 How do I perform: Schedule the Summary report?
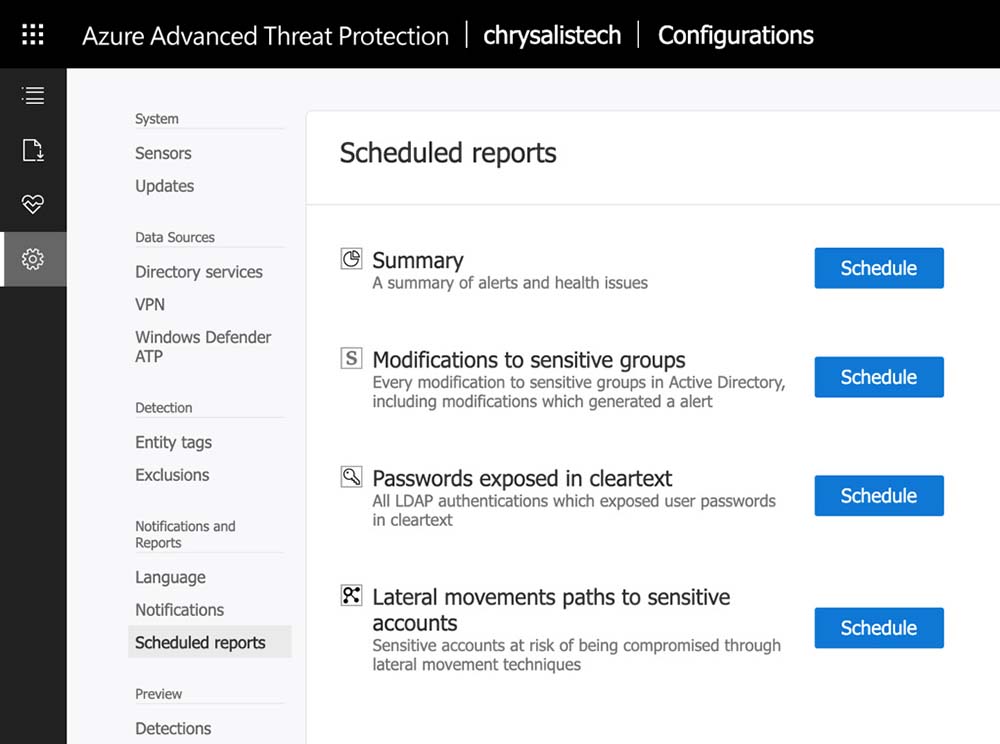878,268
